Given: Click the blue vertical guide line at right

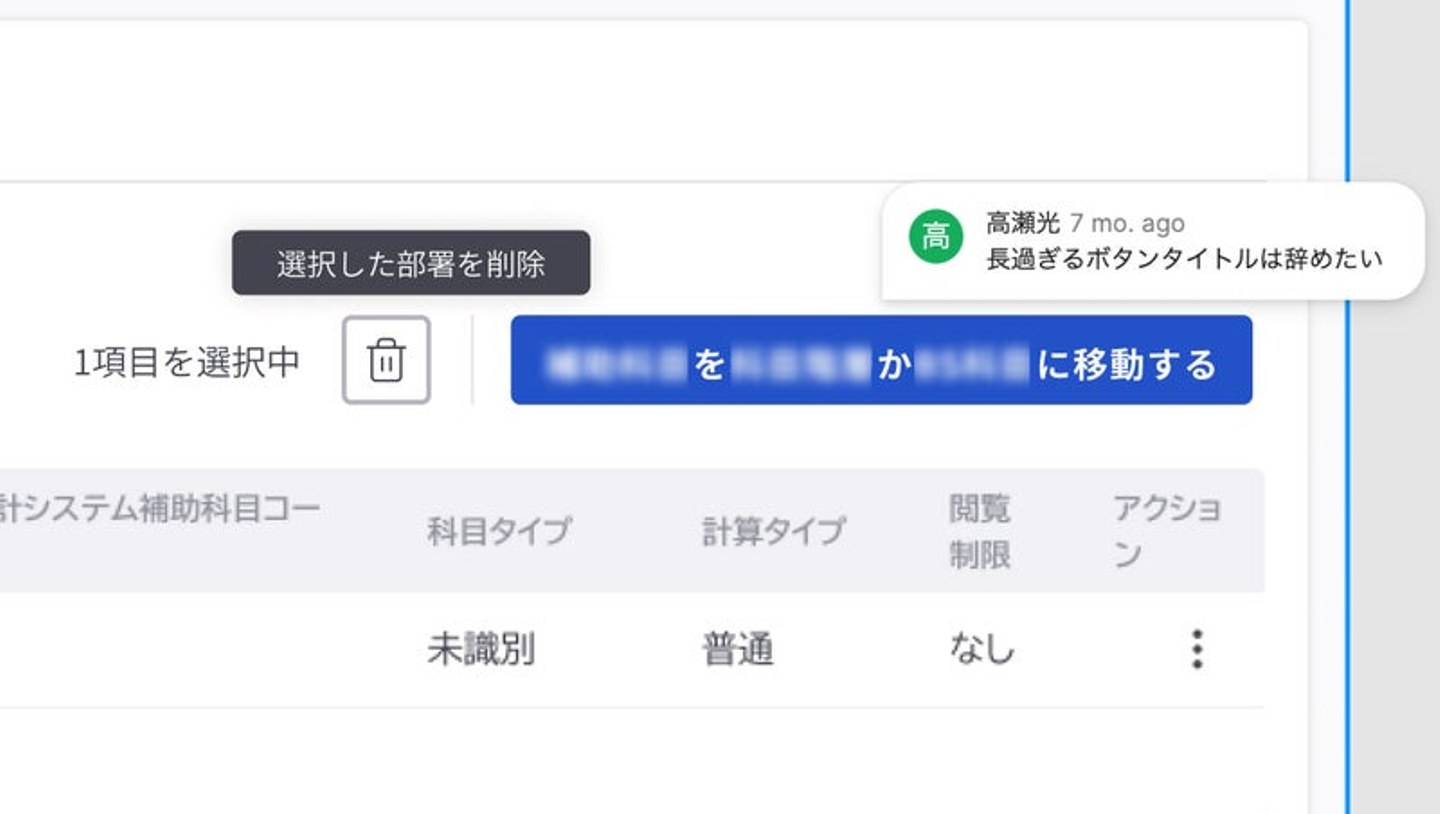Looking at the screenshot, I should click(1347, 500).
